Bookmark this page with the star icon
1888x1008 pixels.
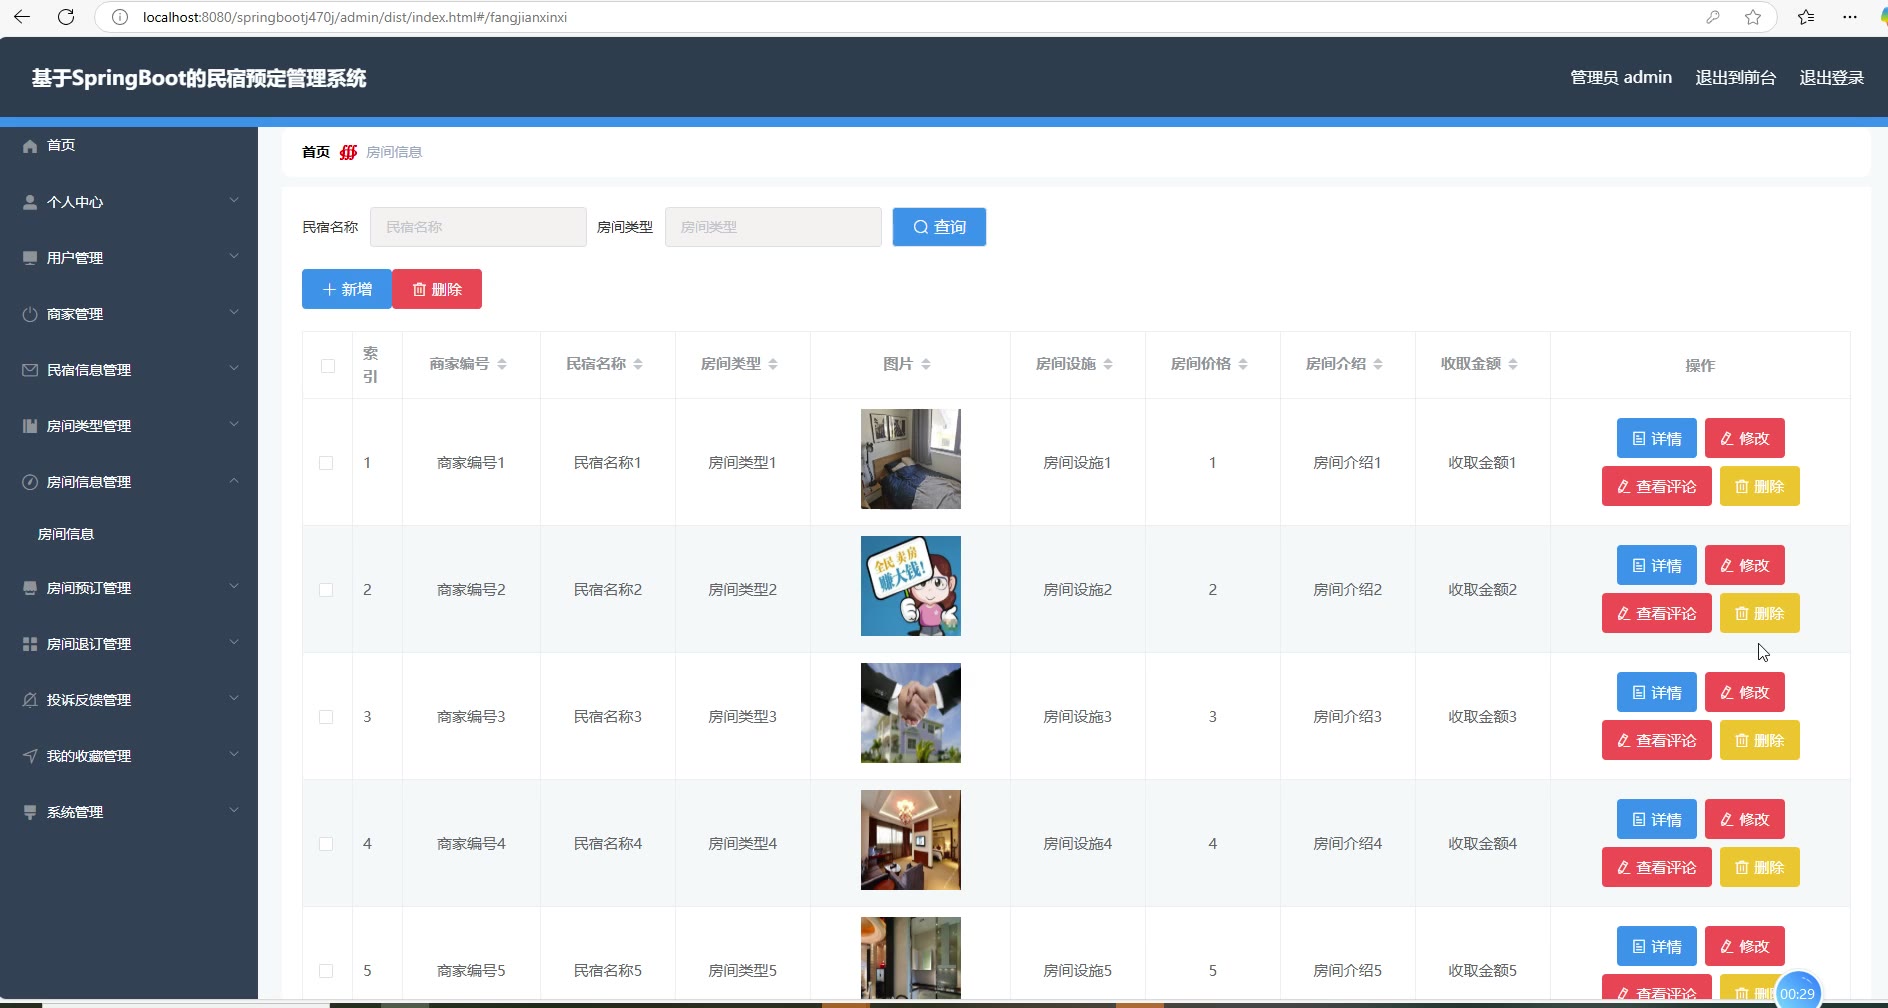point(1753,17)
